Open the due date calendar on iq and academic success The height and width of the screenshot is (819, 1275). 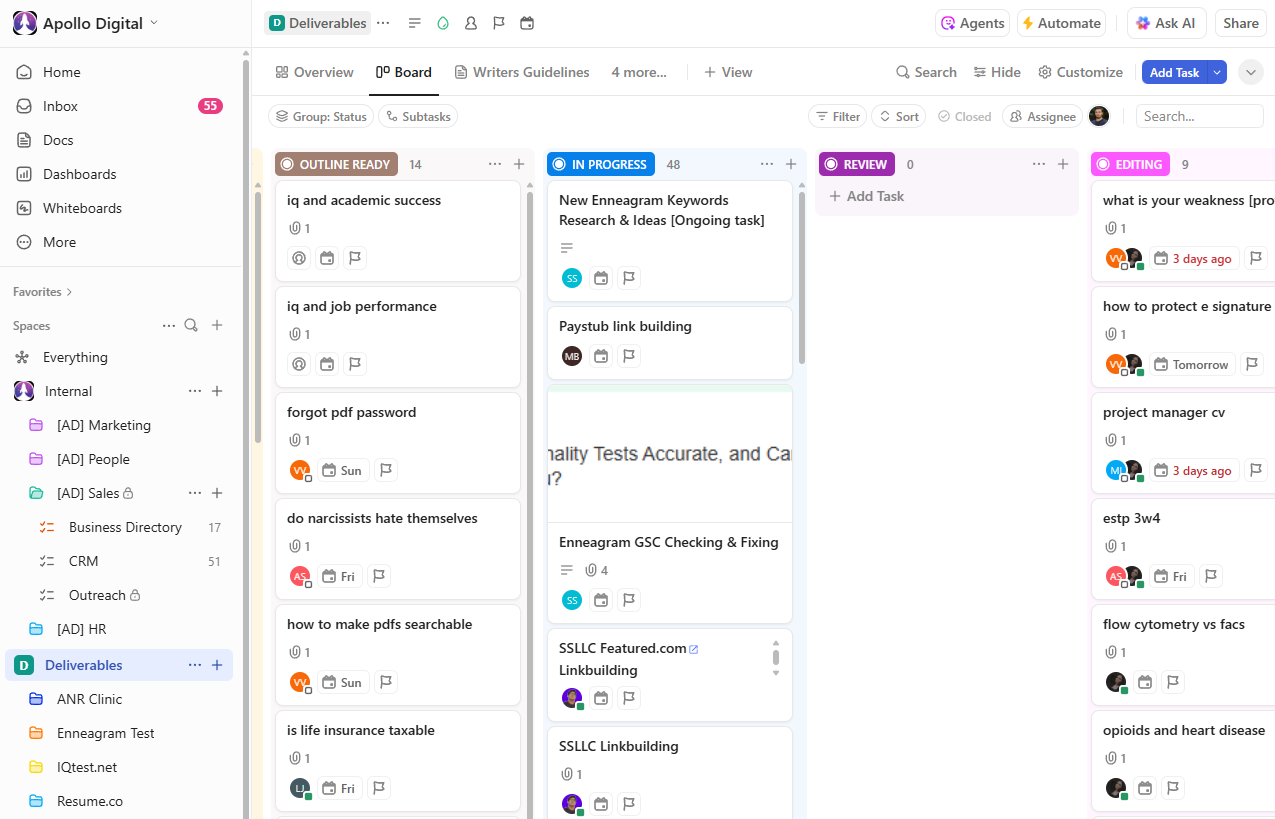(x=327, y=258)
